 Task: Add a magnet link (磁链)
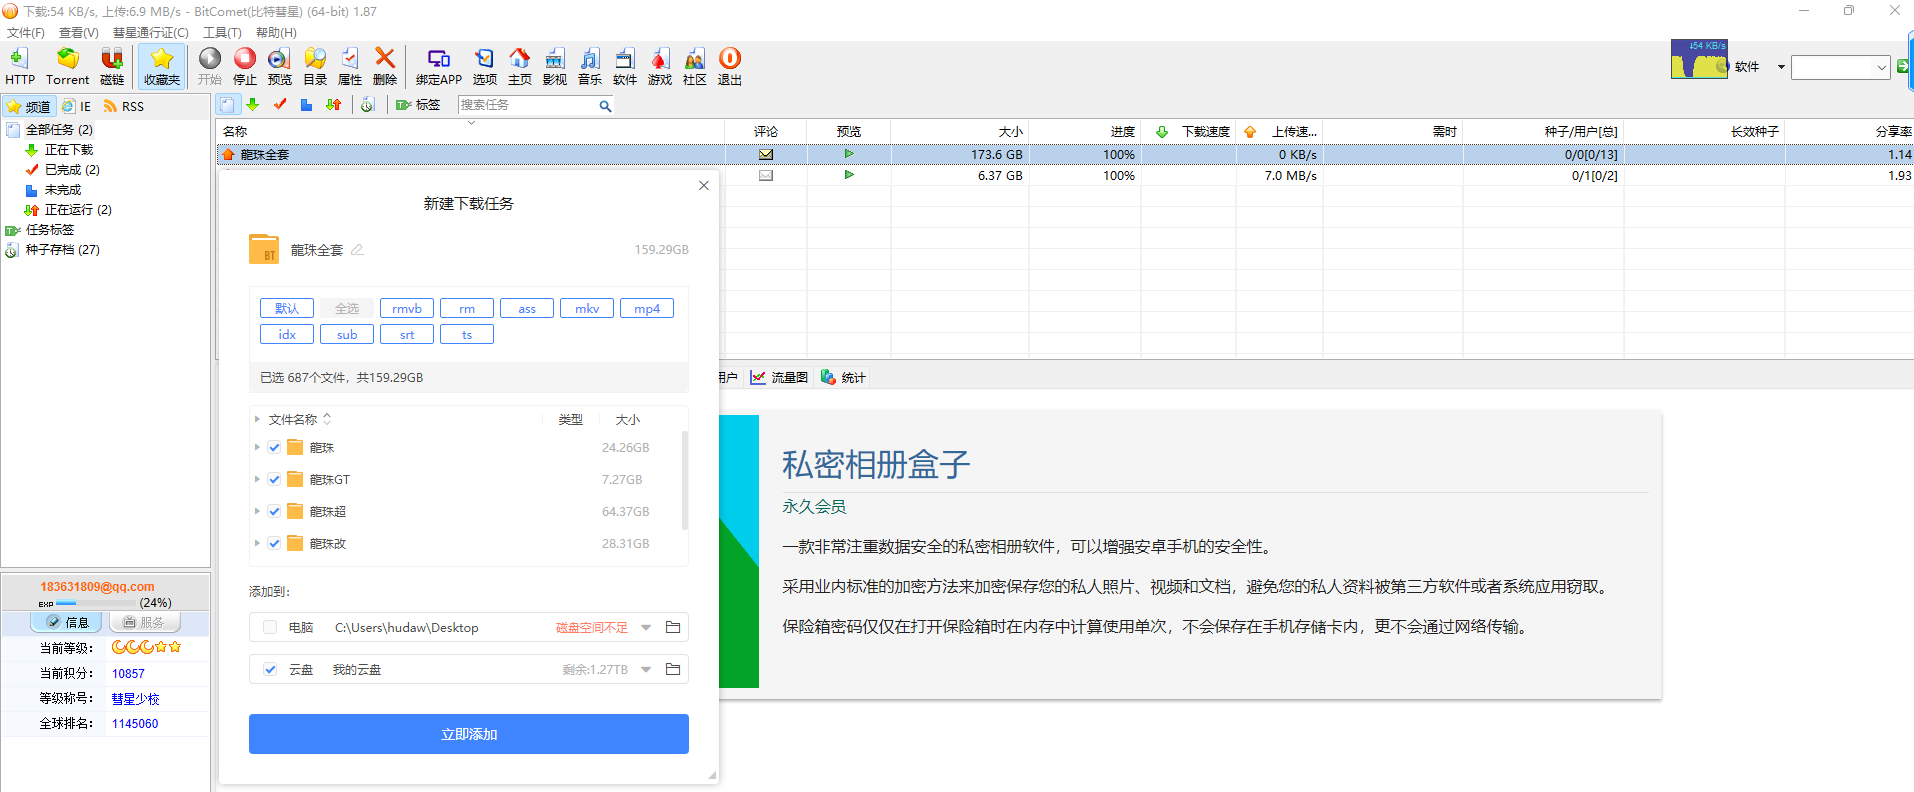[x=112, y=66]
